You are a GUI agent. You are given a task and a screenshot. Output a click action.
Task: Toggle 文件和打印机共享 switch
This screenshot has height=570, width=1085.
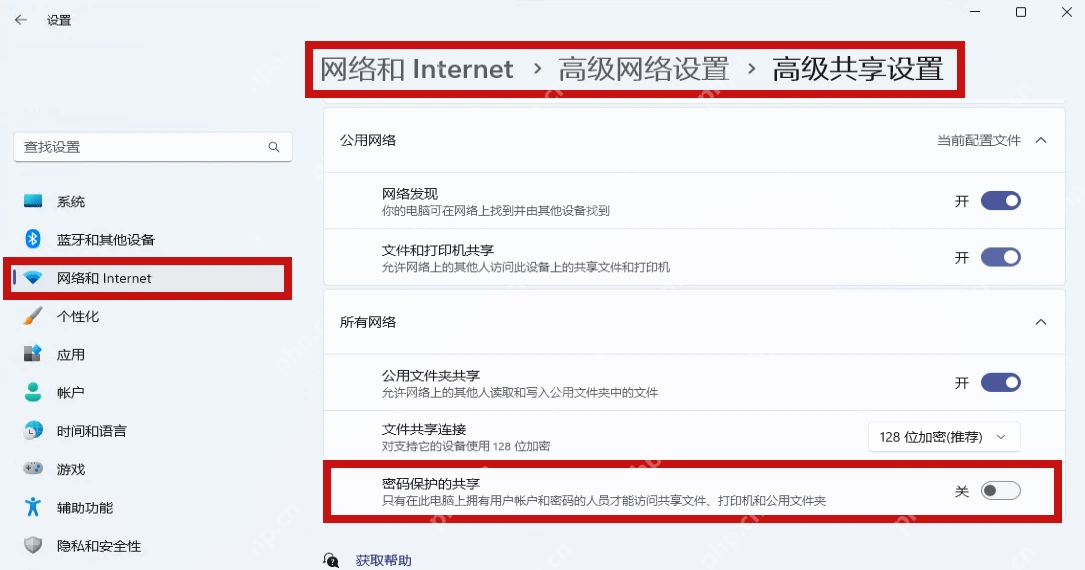(x=1001, y=257)
